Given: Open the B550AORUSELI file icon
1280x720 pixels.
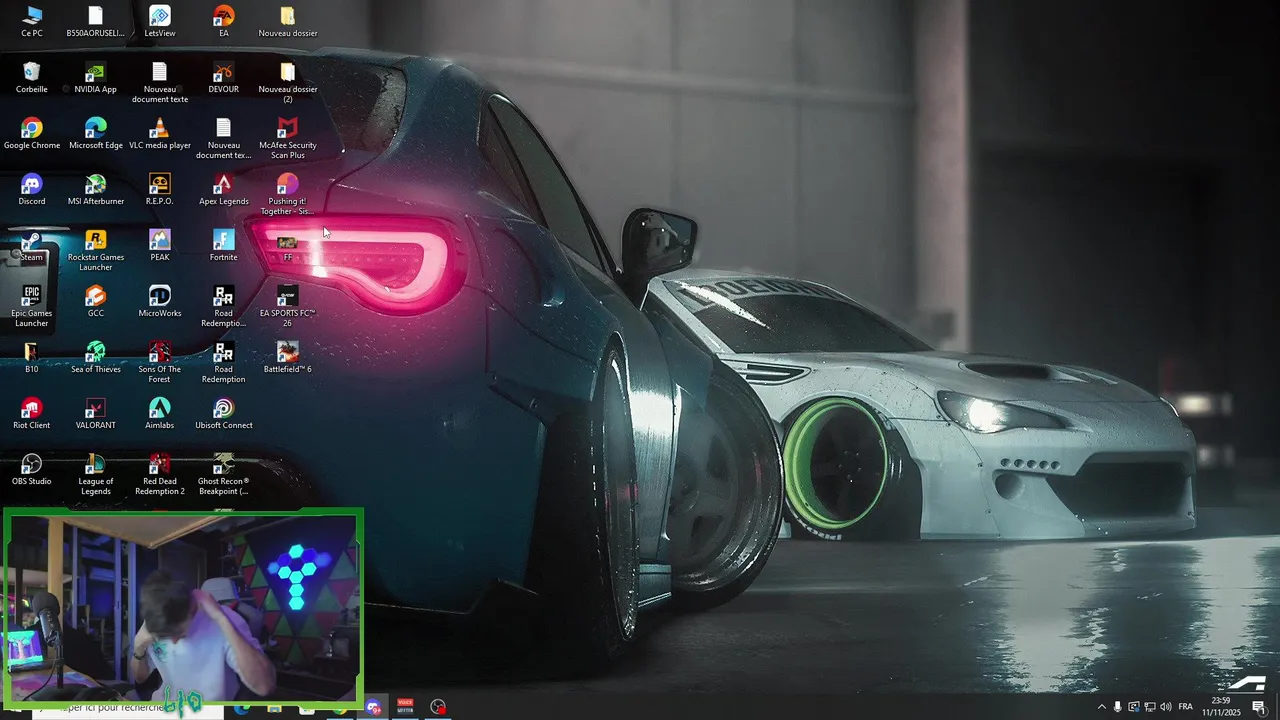Looking at the screenshot, I should (x=96, y=22).
